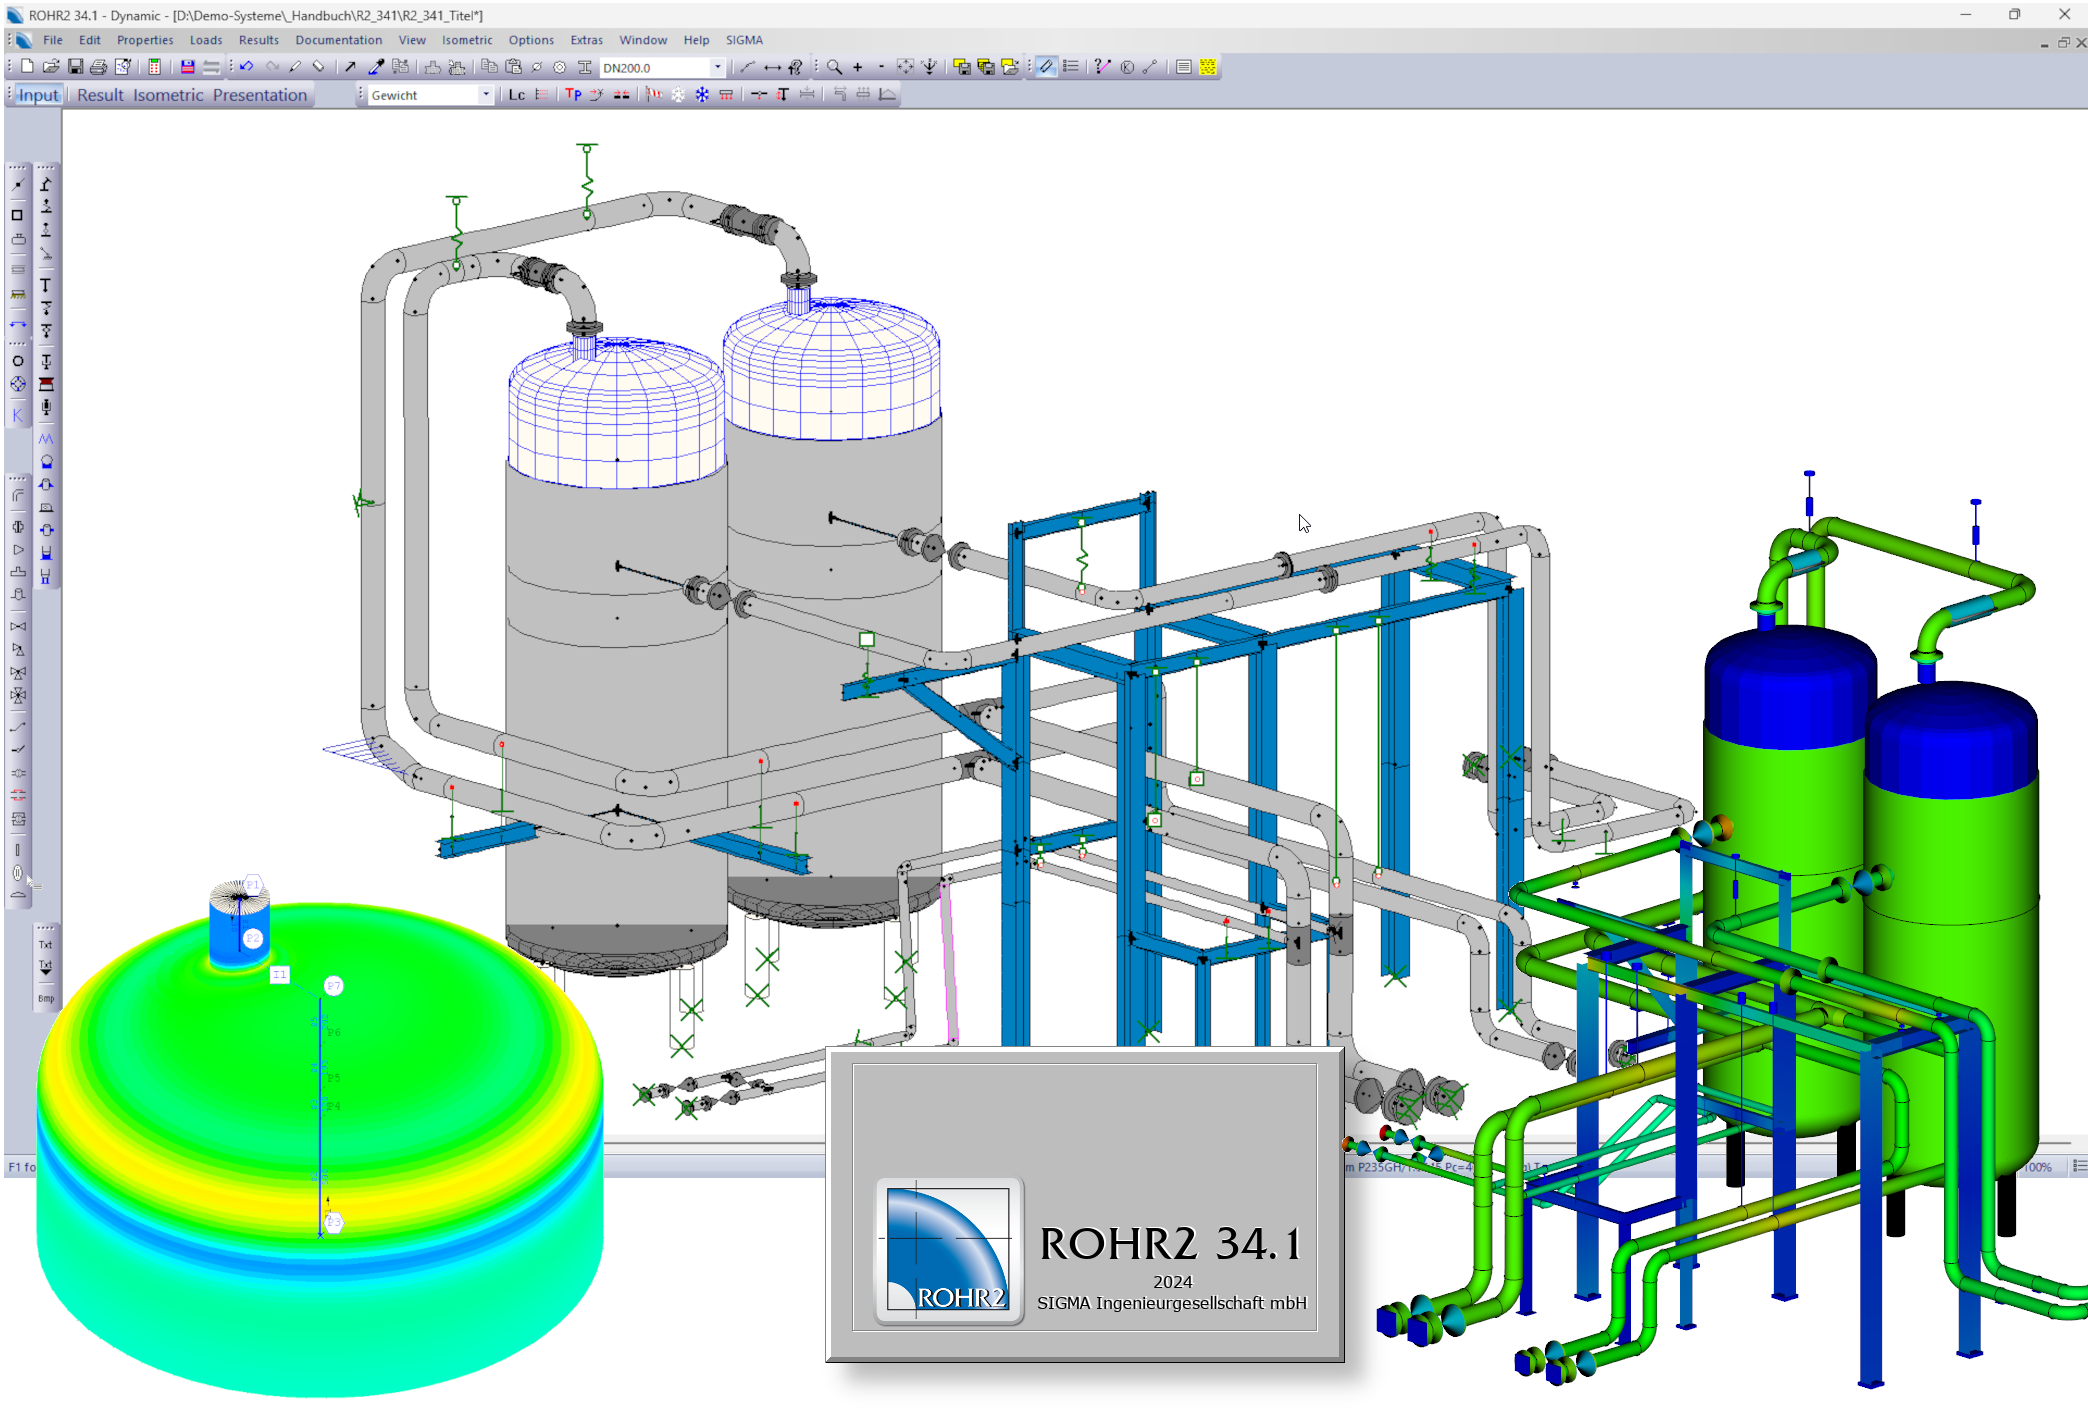
Task: Click the red TP icon
Action: point(573,95)
